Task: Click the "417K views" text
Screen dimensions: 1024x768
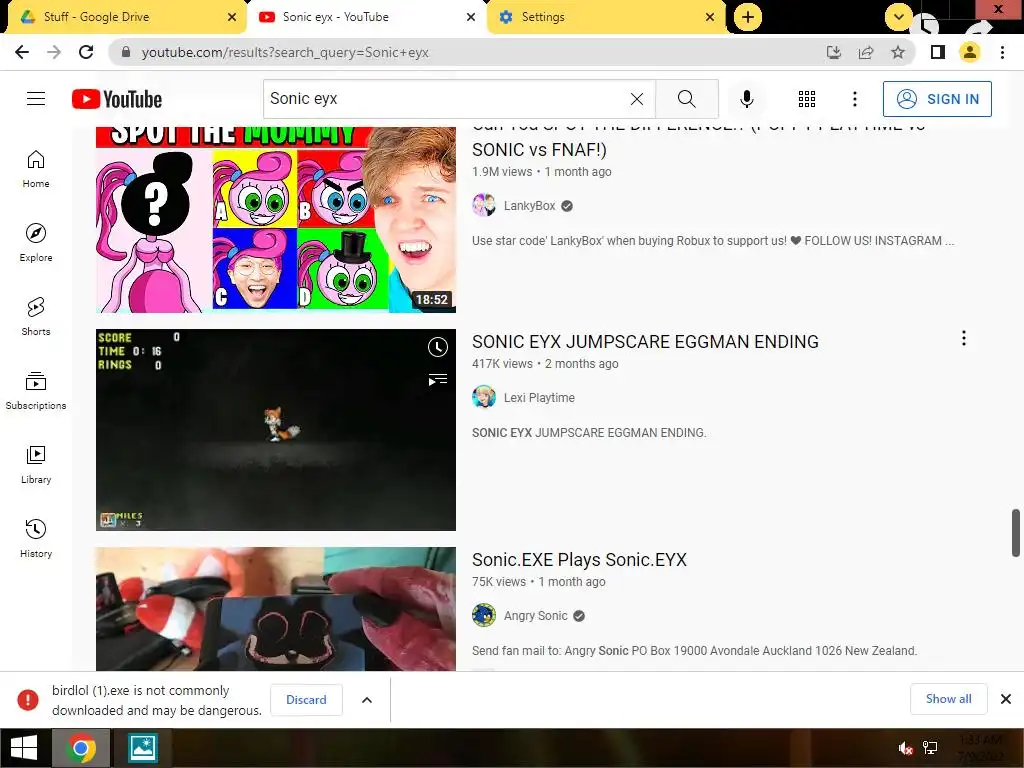Action: pos(502,364)
